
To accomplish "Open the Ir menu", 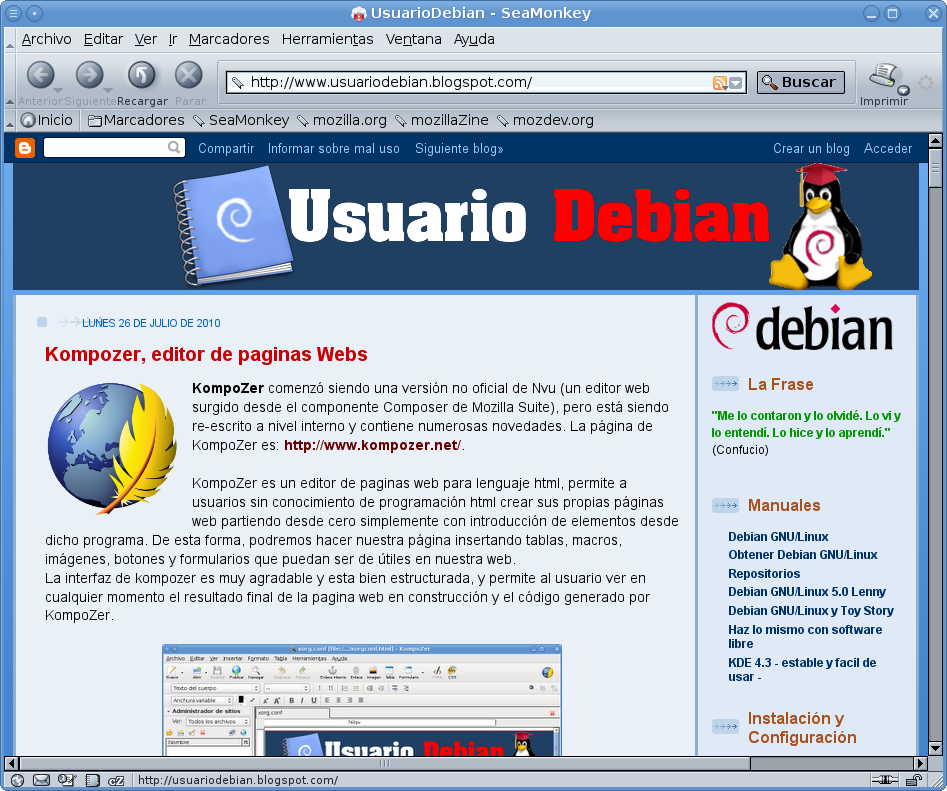I will coord(173,39).
